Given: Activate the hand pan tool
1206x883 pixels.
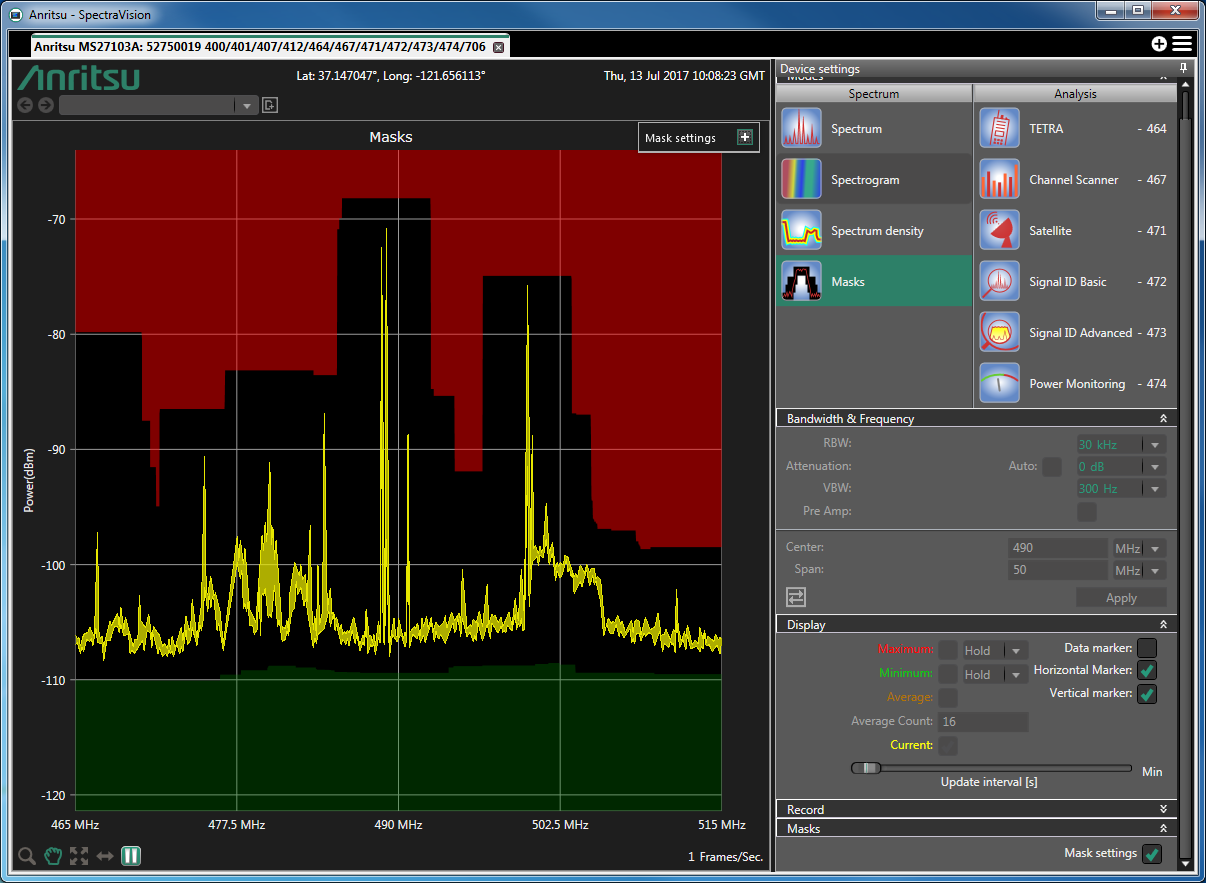Looking at the screenshot, I should [x=53, y=856].
